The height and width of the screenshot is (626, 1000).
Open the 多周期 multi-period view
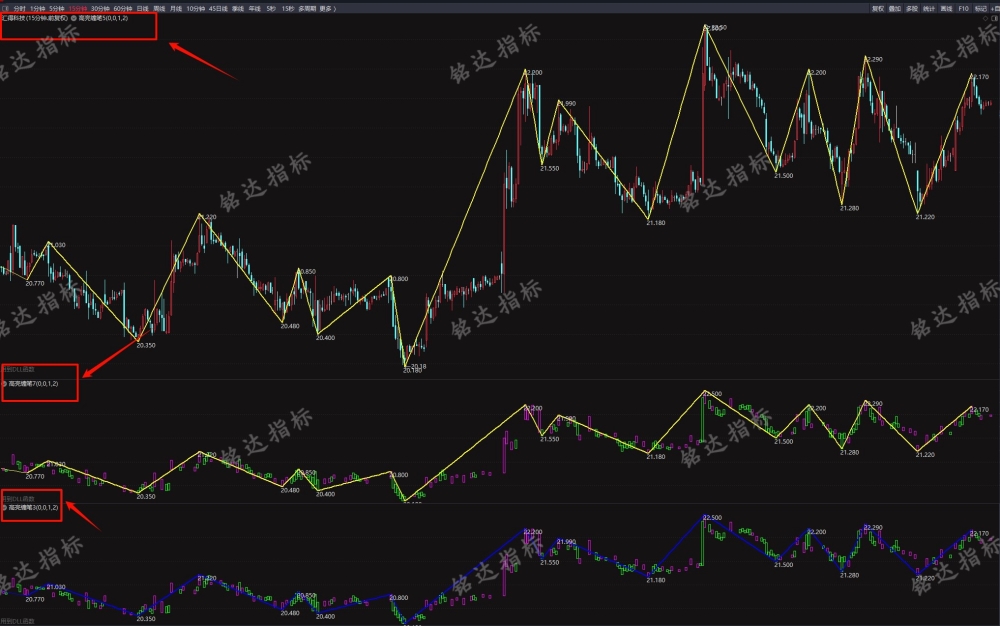click(x=307, y=9)
